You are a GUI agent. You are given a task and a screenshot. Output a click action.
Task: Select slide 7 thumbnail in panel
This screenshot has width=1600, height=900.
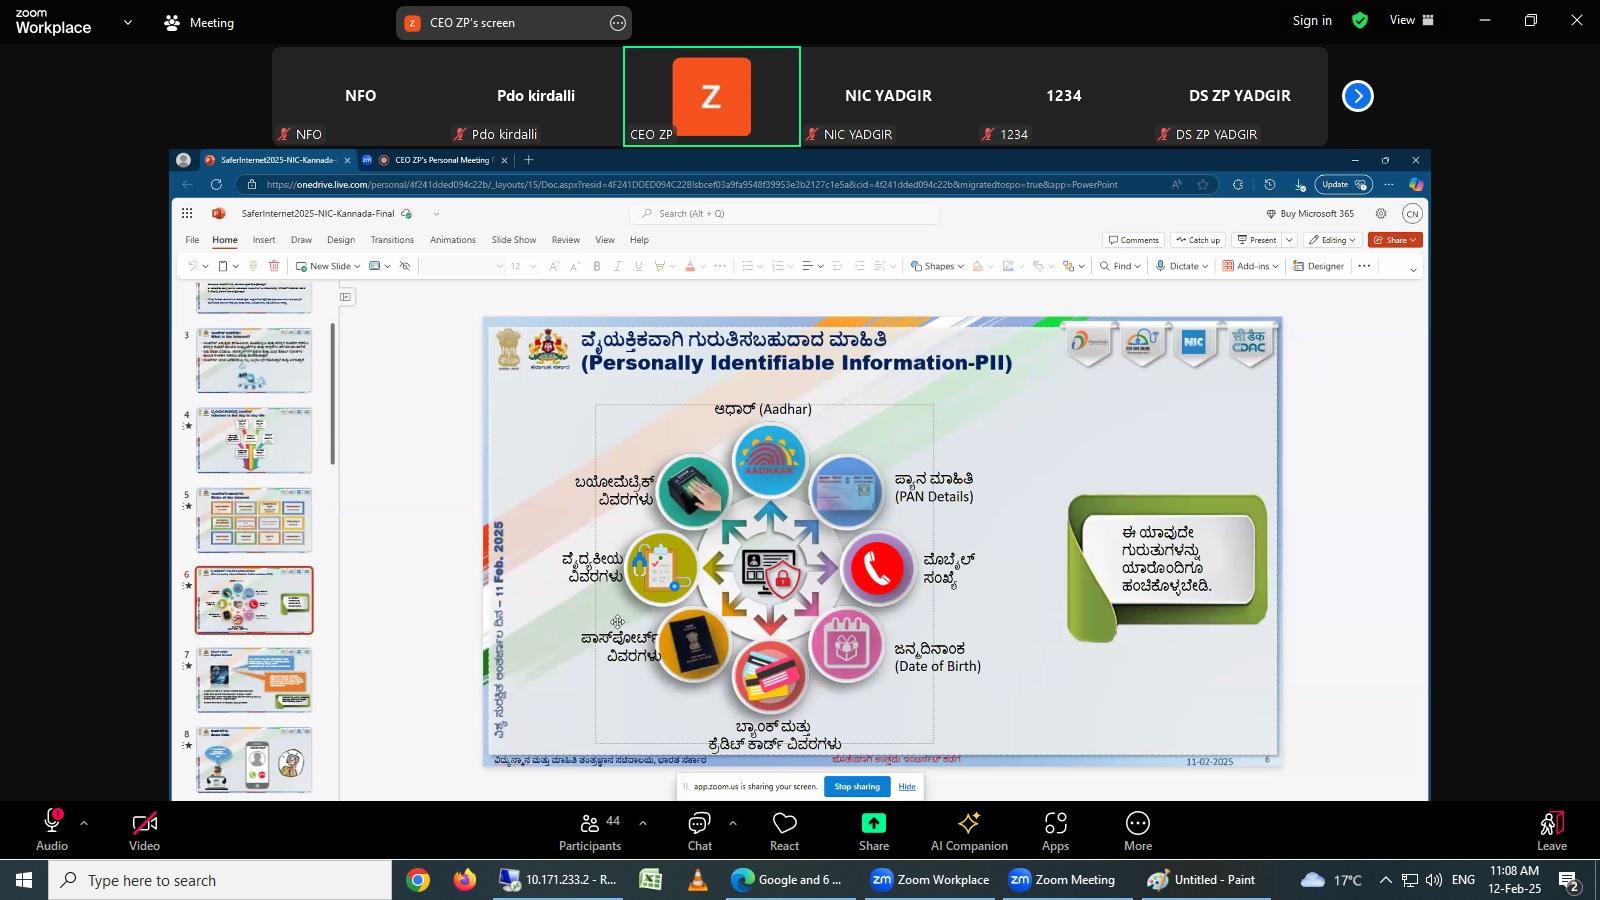point(254,680)
